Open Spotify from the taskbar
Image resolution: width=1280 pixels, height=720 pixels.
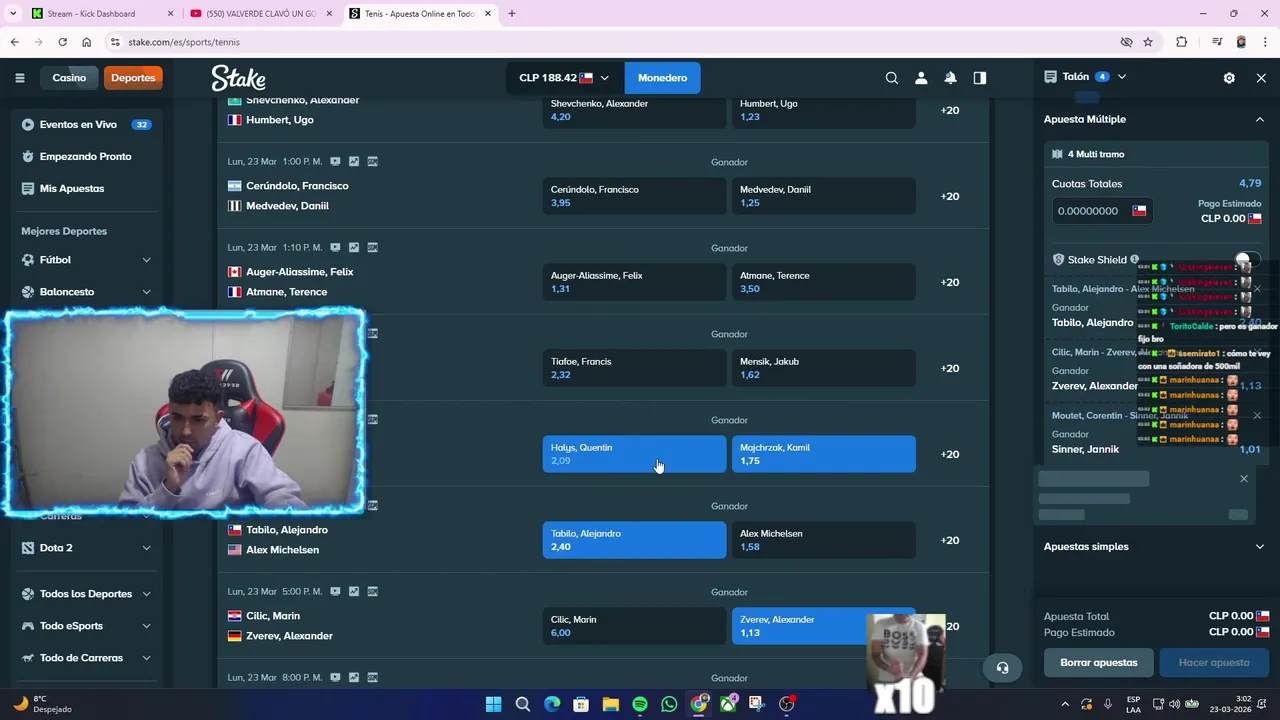[x=640, y=704]
